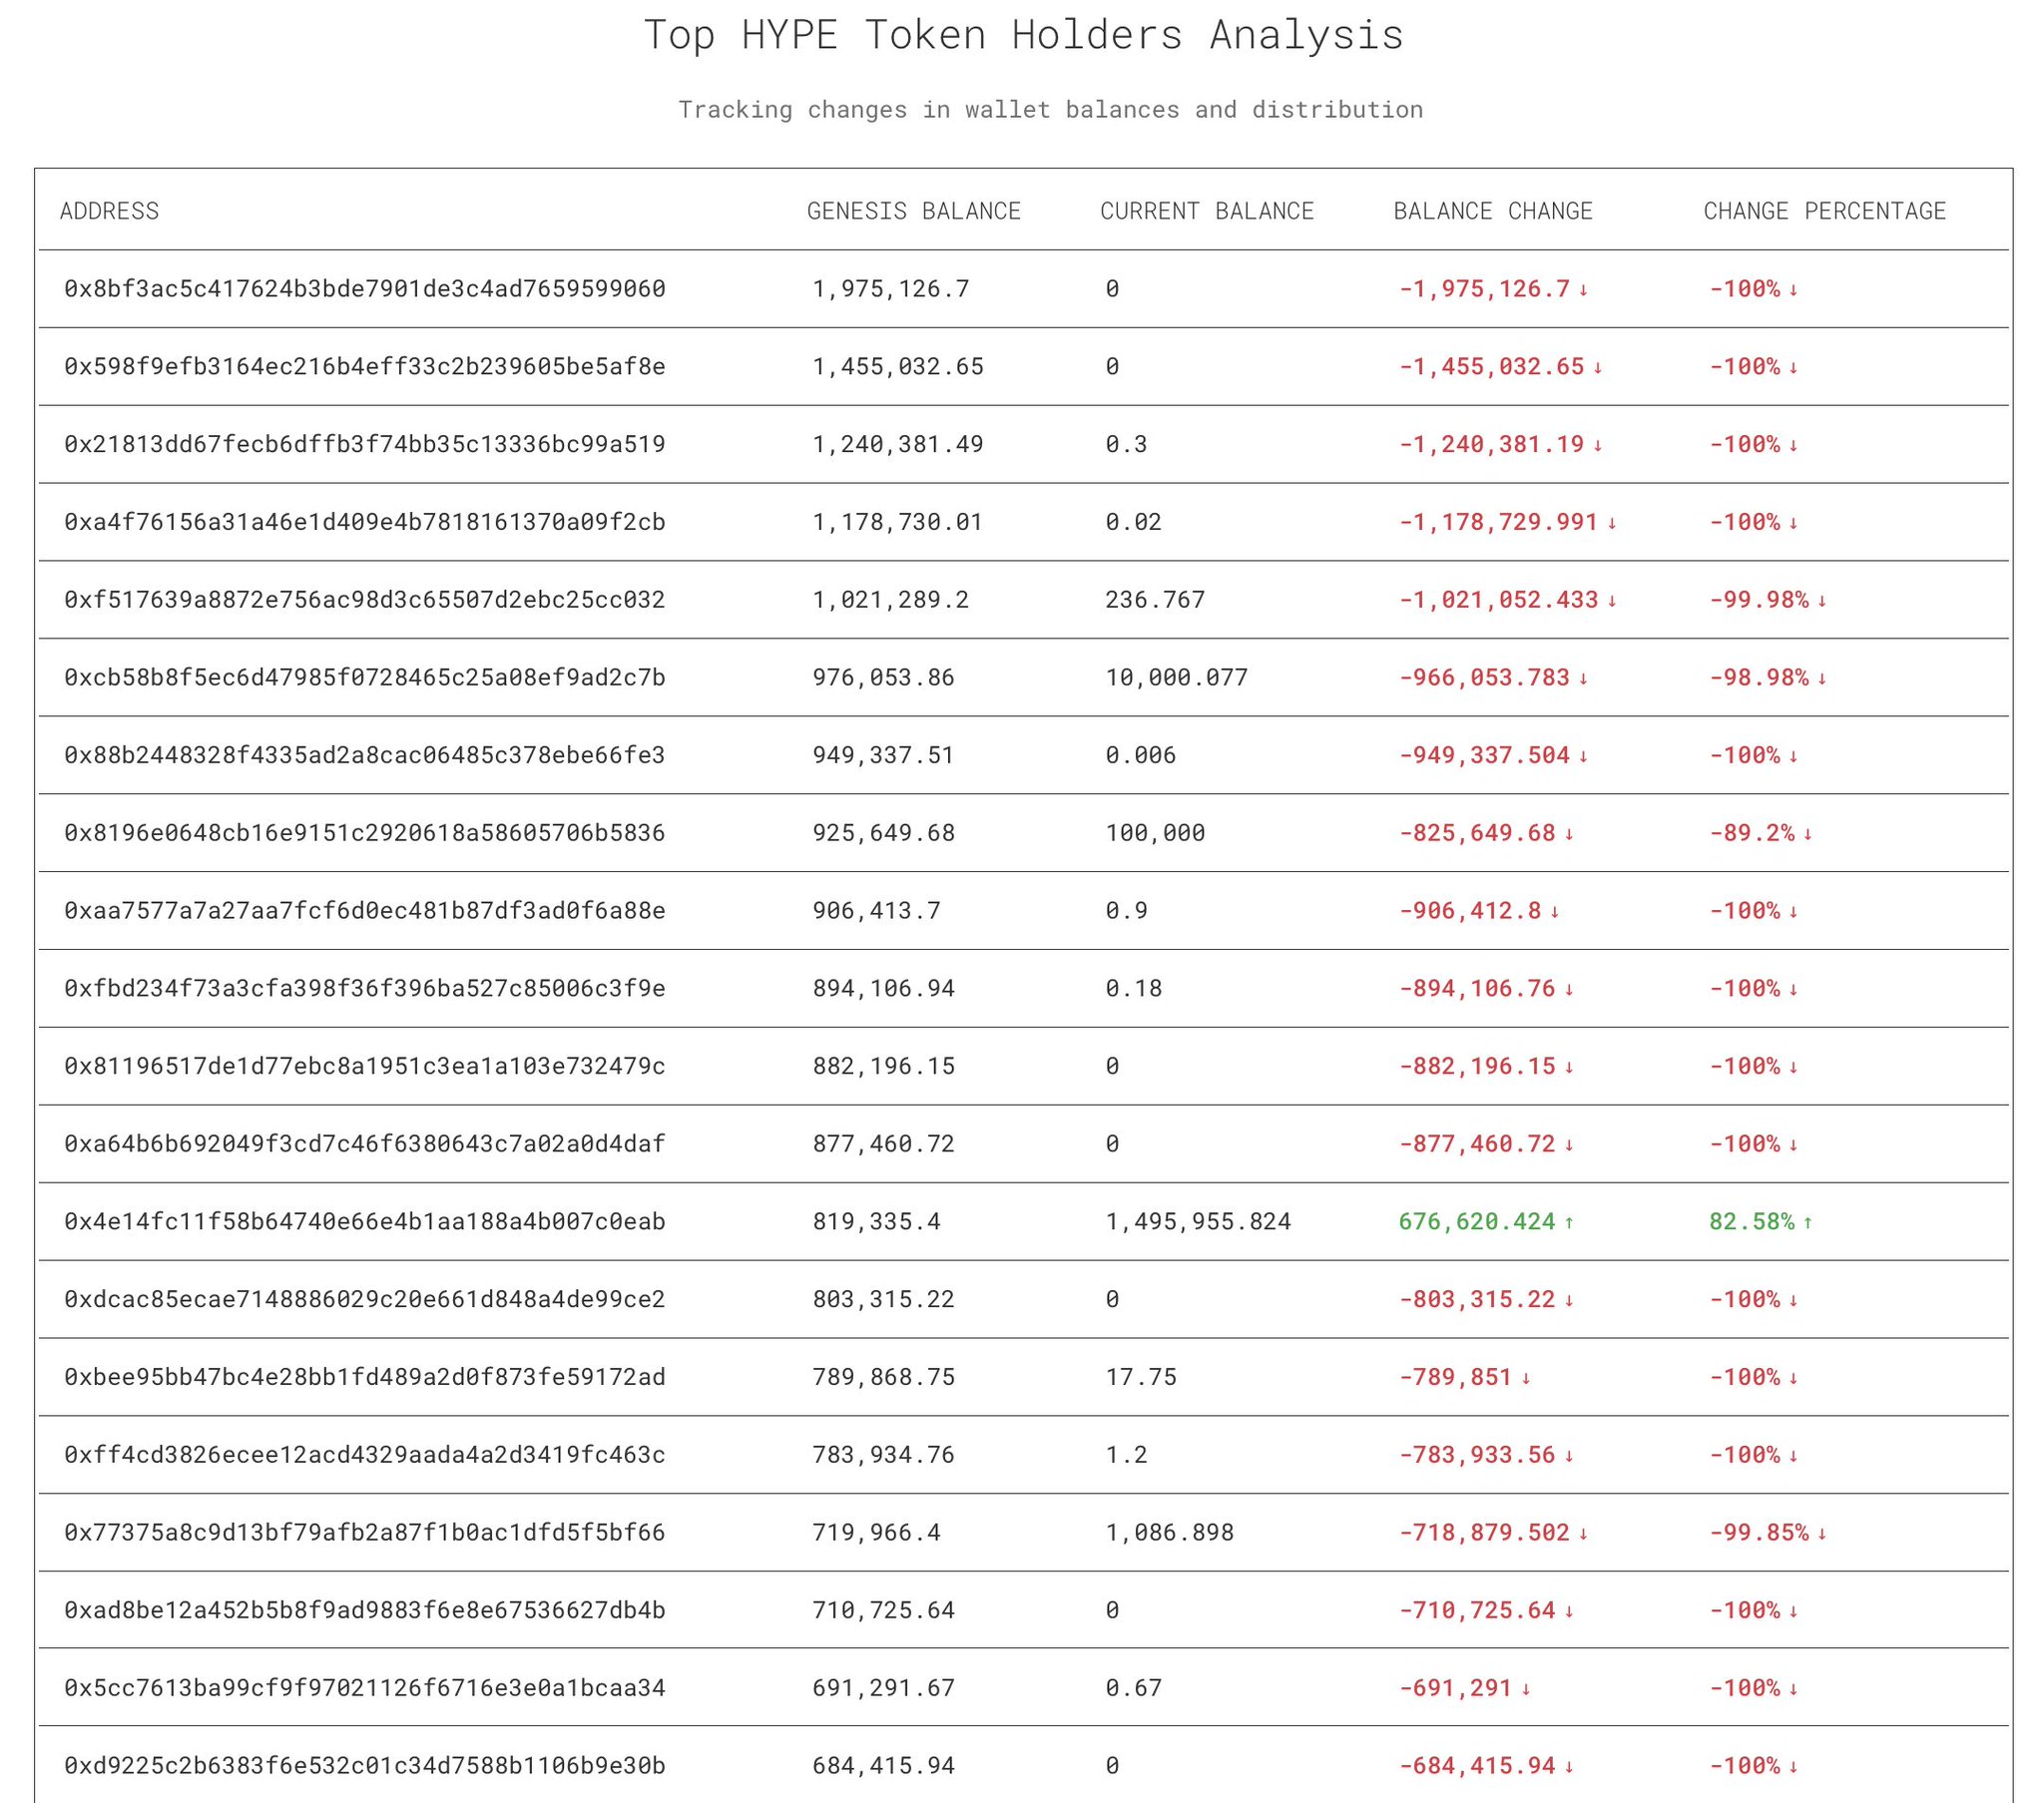Screen dimensions: 2044x1803
Task: Open the address starting with 0xd9225c2b
Action: 365,1765
